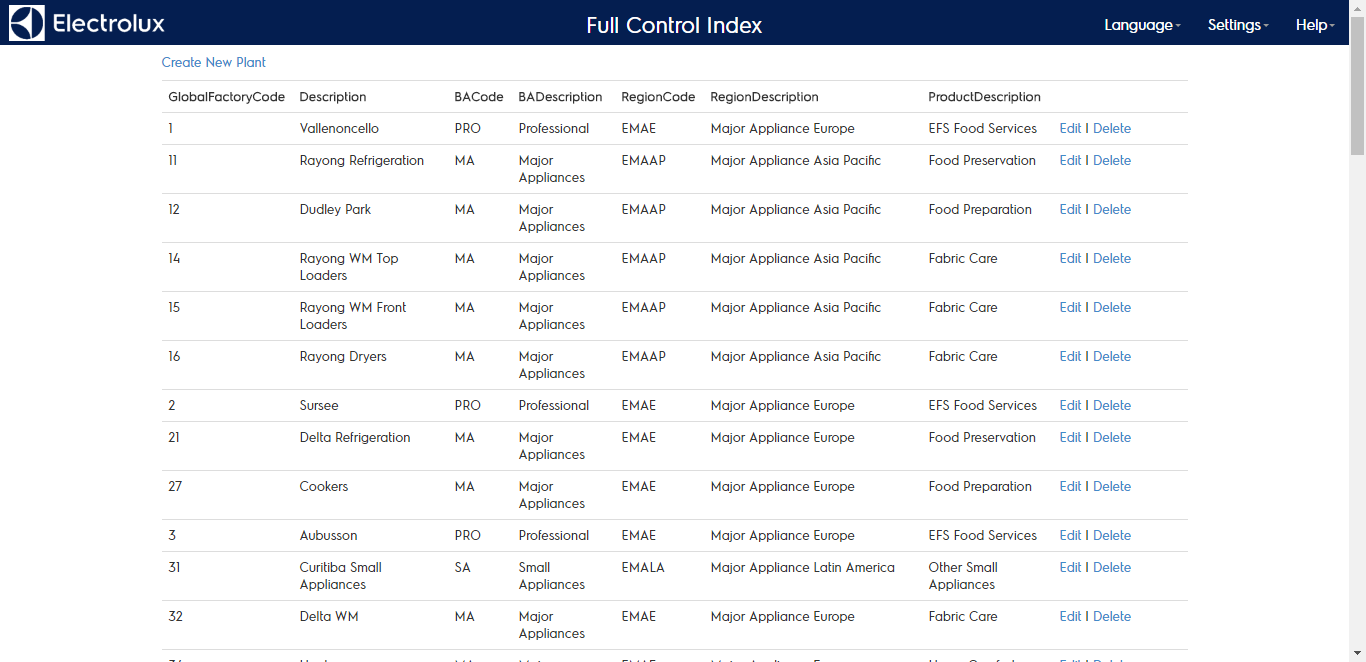This screenshot has height=662, width=1366.
Task: Edit the Rayong WM Top Loaders entry
Action: click(x=1070, y=258)
